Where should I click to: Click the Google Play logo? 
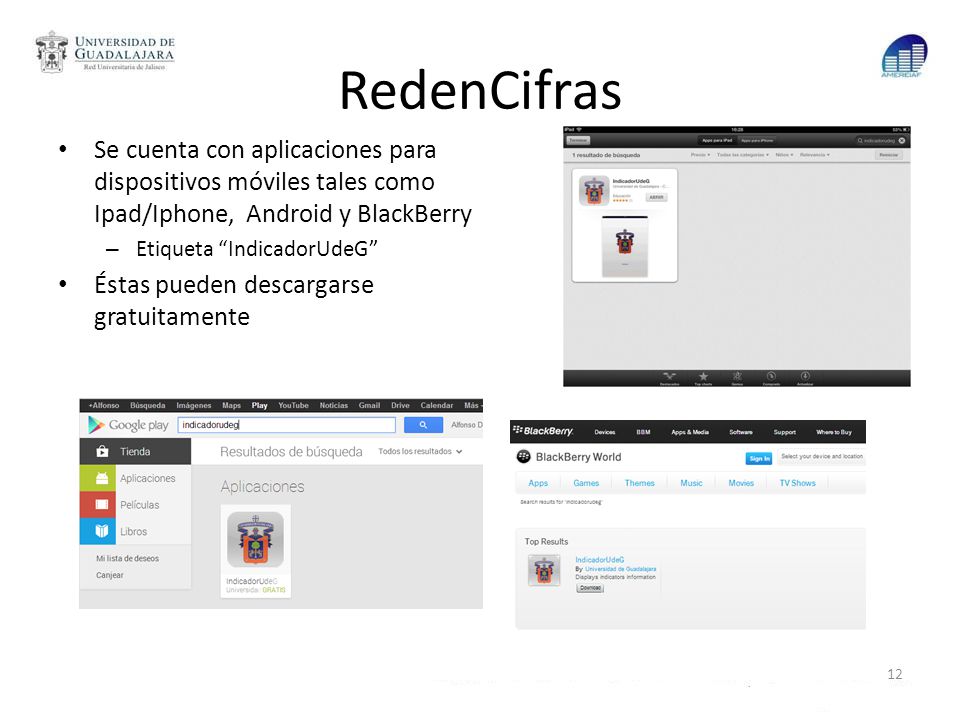coord(128,425)
